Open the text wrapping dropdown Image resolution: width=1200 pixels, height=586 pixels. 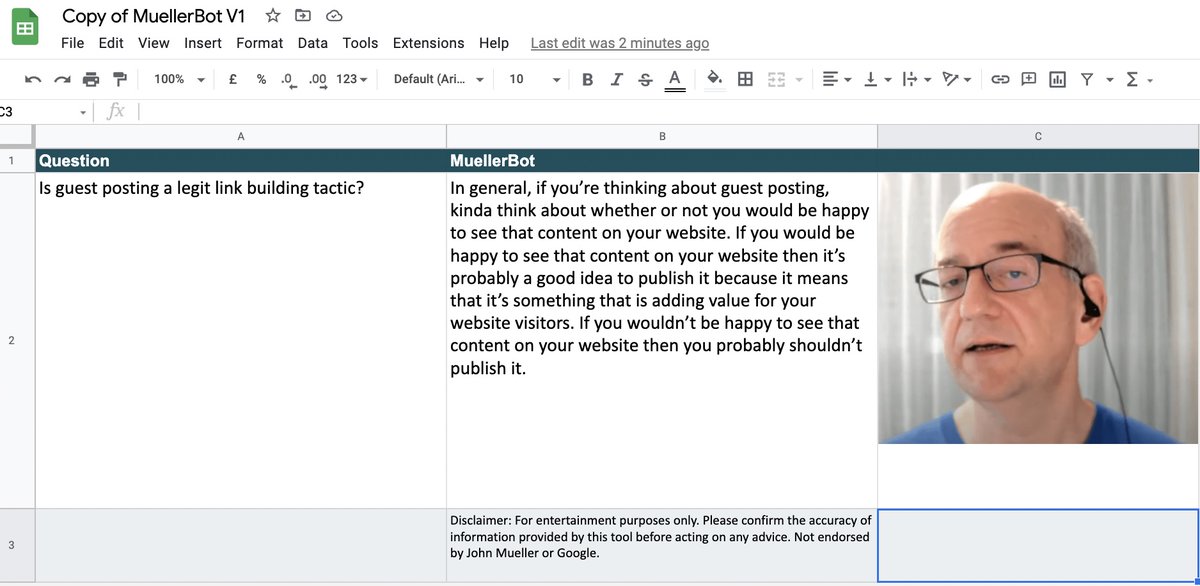coord(916,79)
